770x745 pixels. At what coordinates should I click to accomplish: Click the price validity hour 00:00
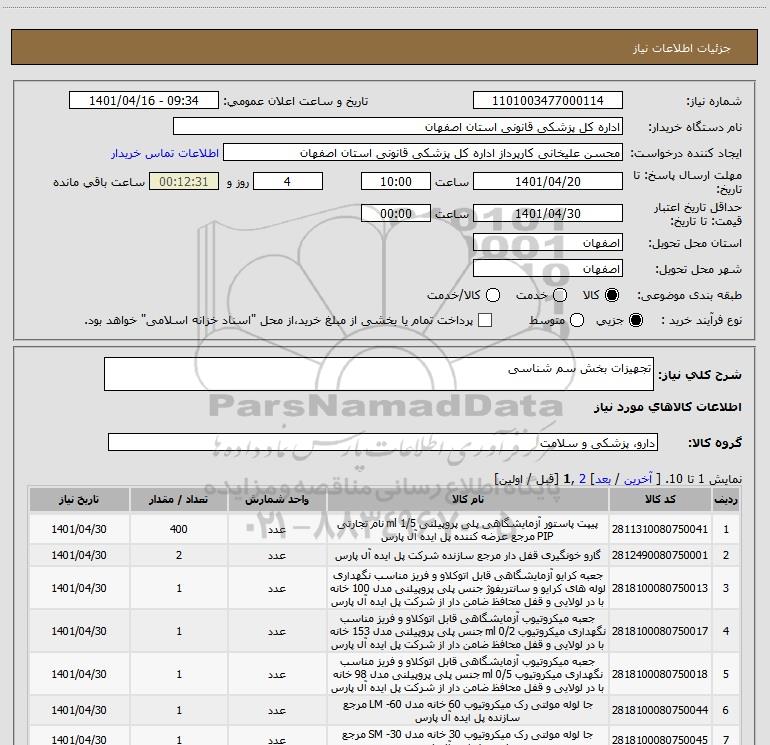(396, 213)
